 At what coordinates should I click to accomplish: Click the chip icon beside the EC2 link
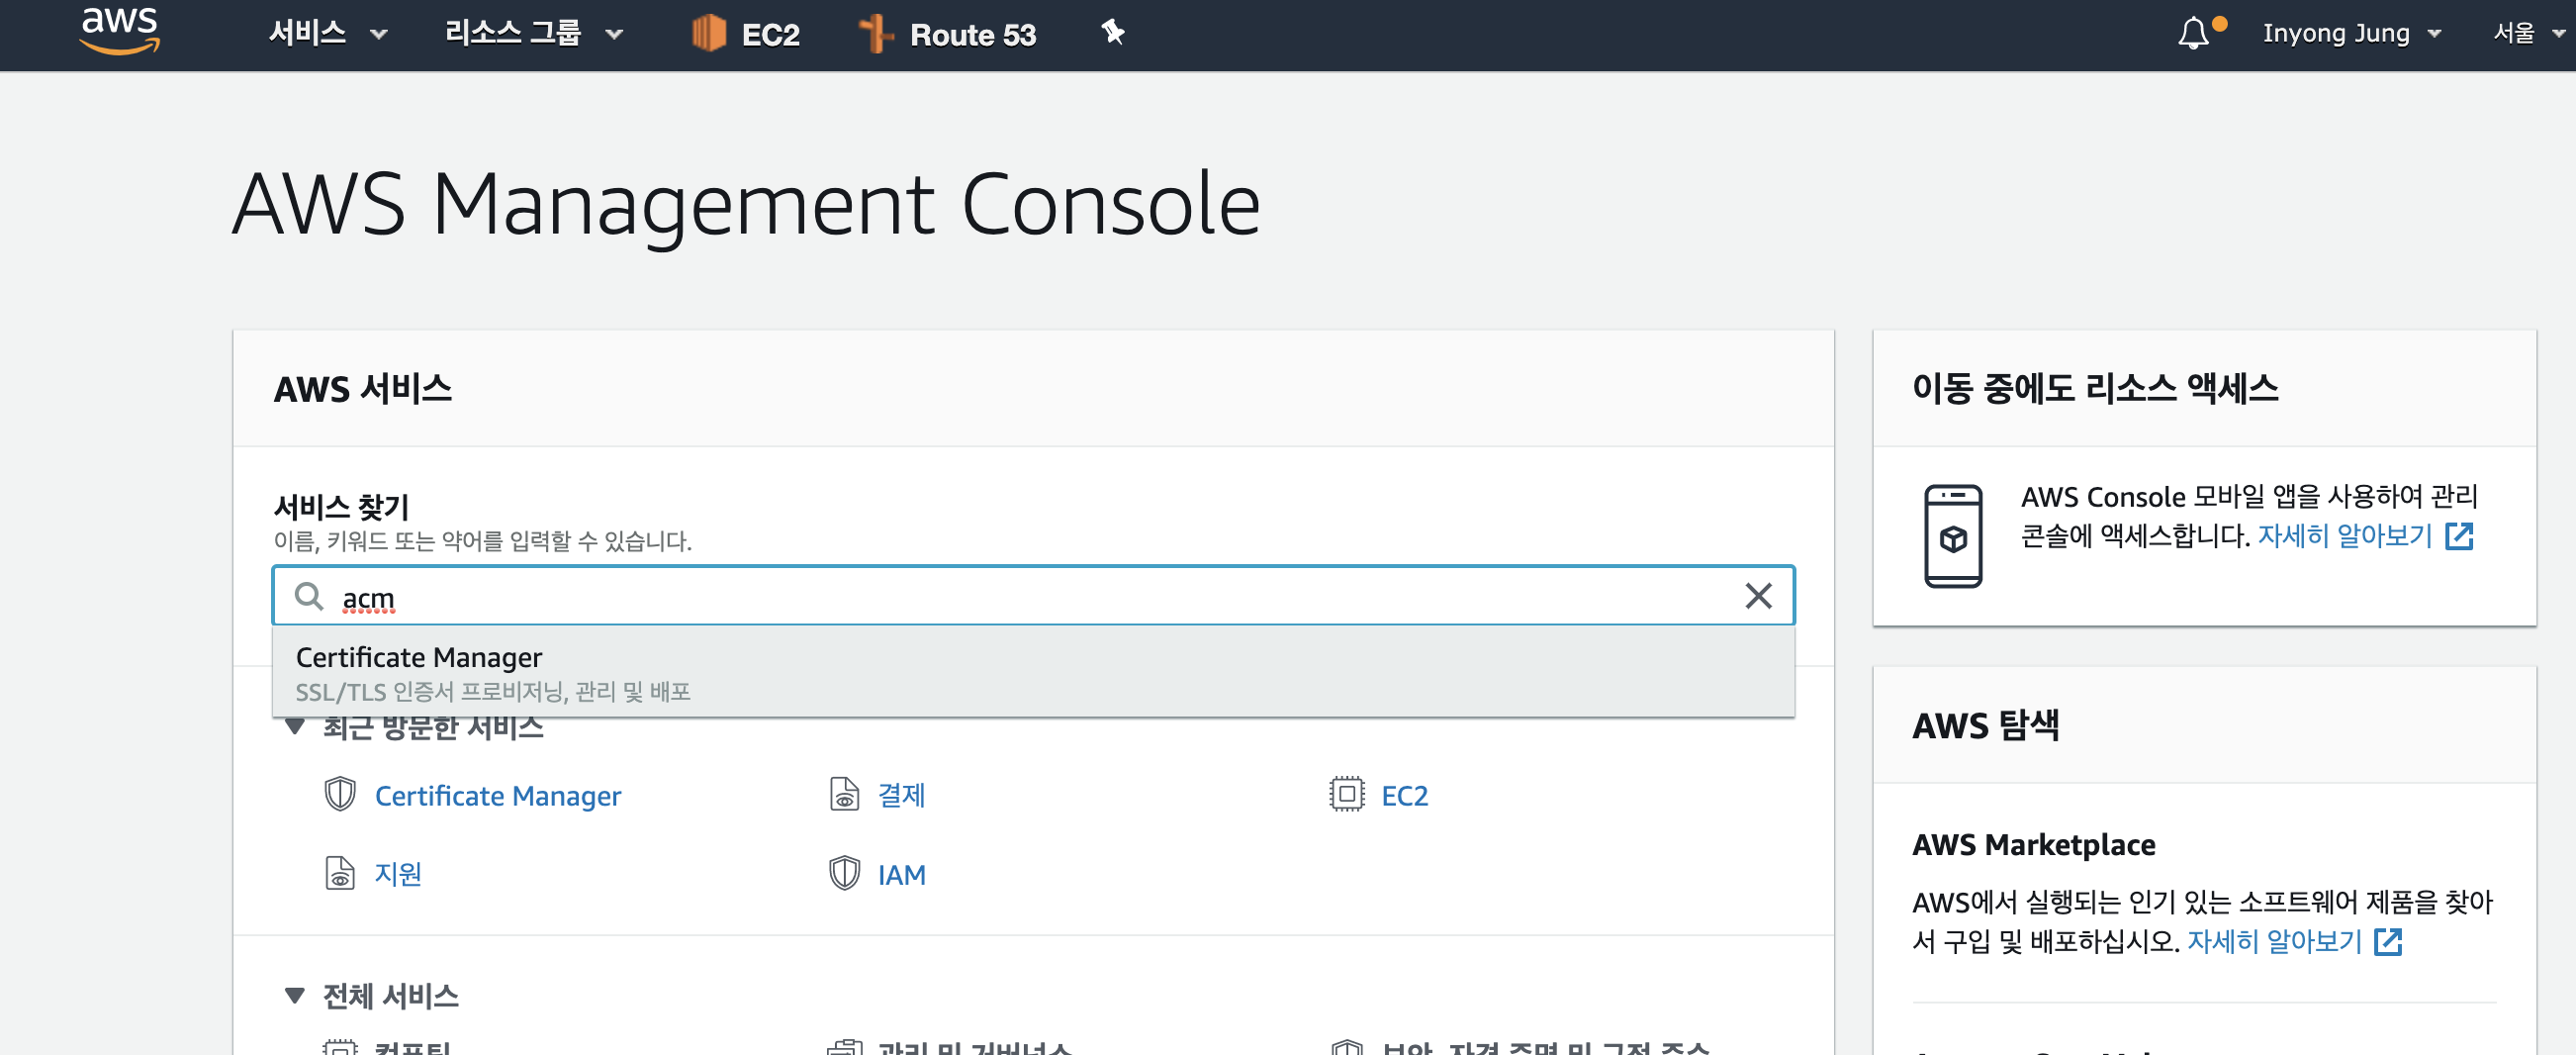point(1347,795)
